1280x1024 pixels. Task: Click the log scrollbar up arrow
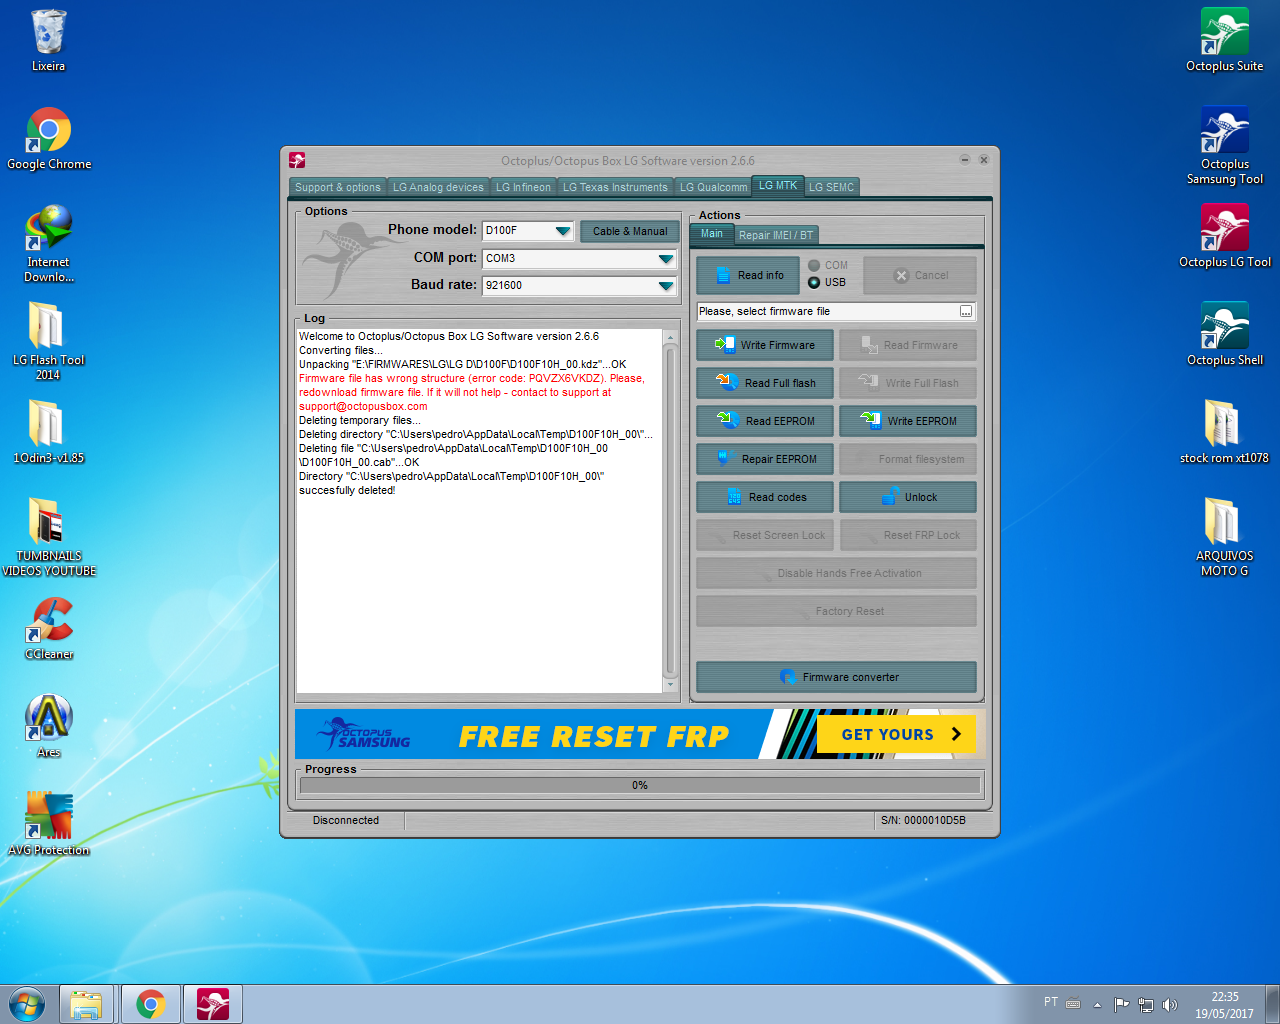pyautogui.click(x=671, y=337)
